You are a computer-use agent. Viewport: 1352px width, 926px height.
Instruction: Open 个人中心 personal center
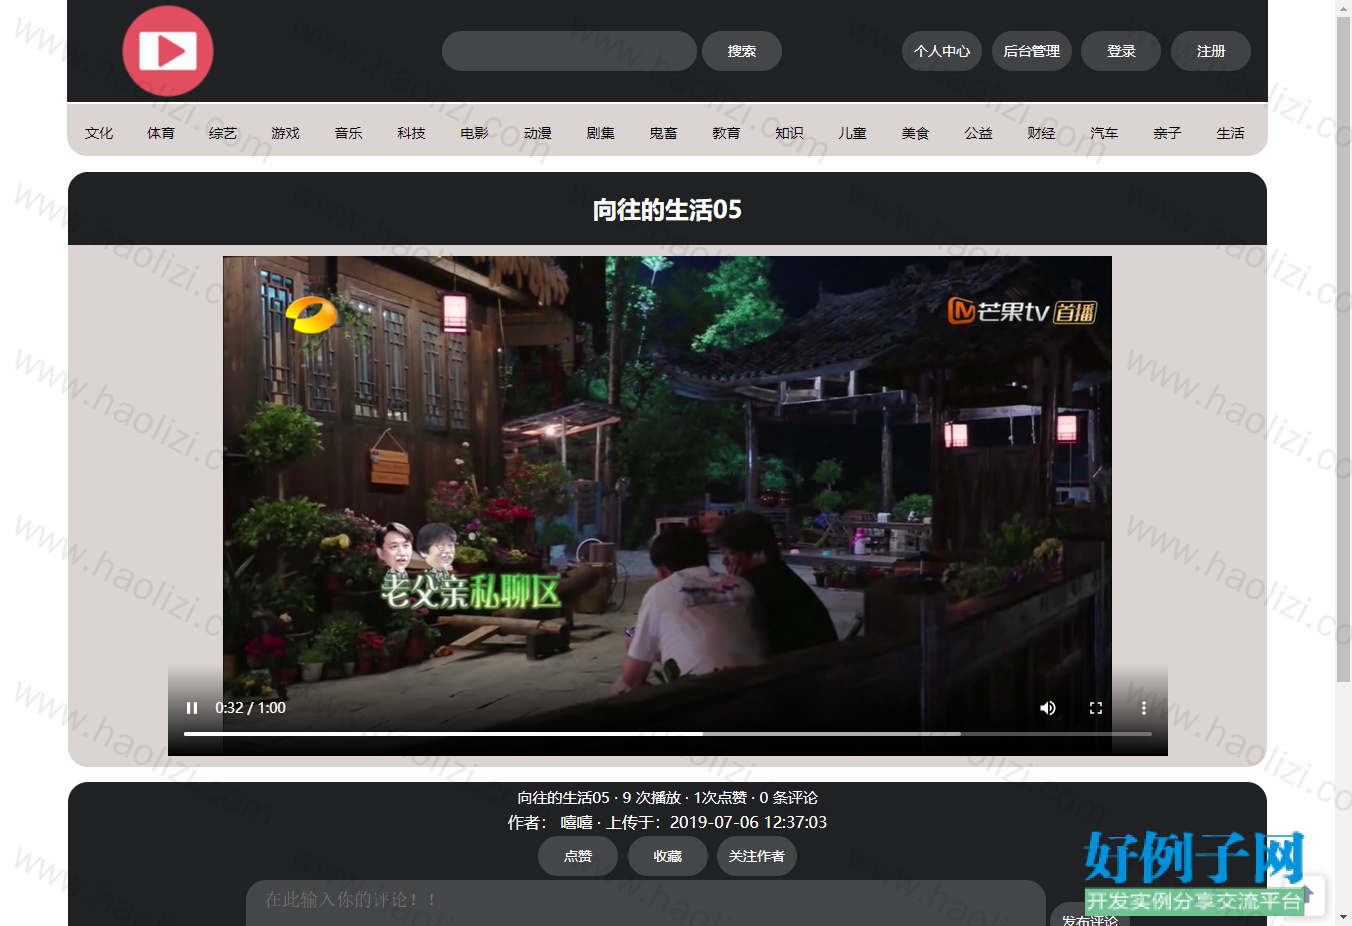942,51
